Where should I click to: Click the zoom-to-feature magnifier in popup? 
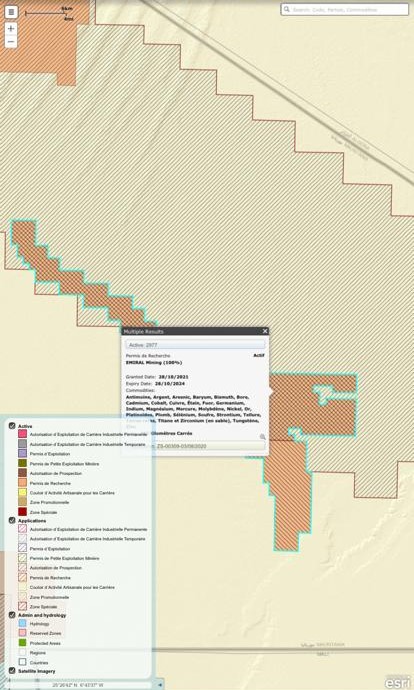click(x=263, y=437)
